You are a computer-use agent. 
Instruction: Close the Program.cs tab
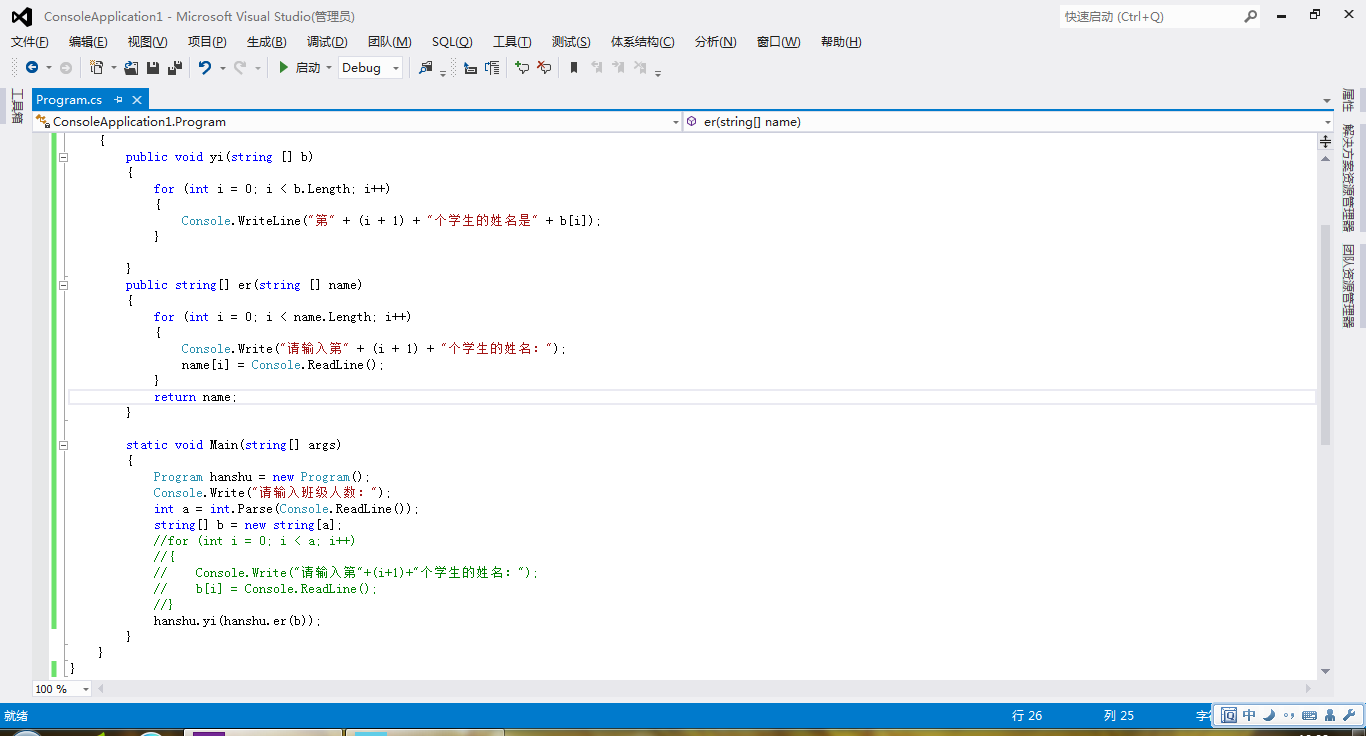[x=137, y=99]
